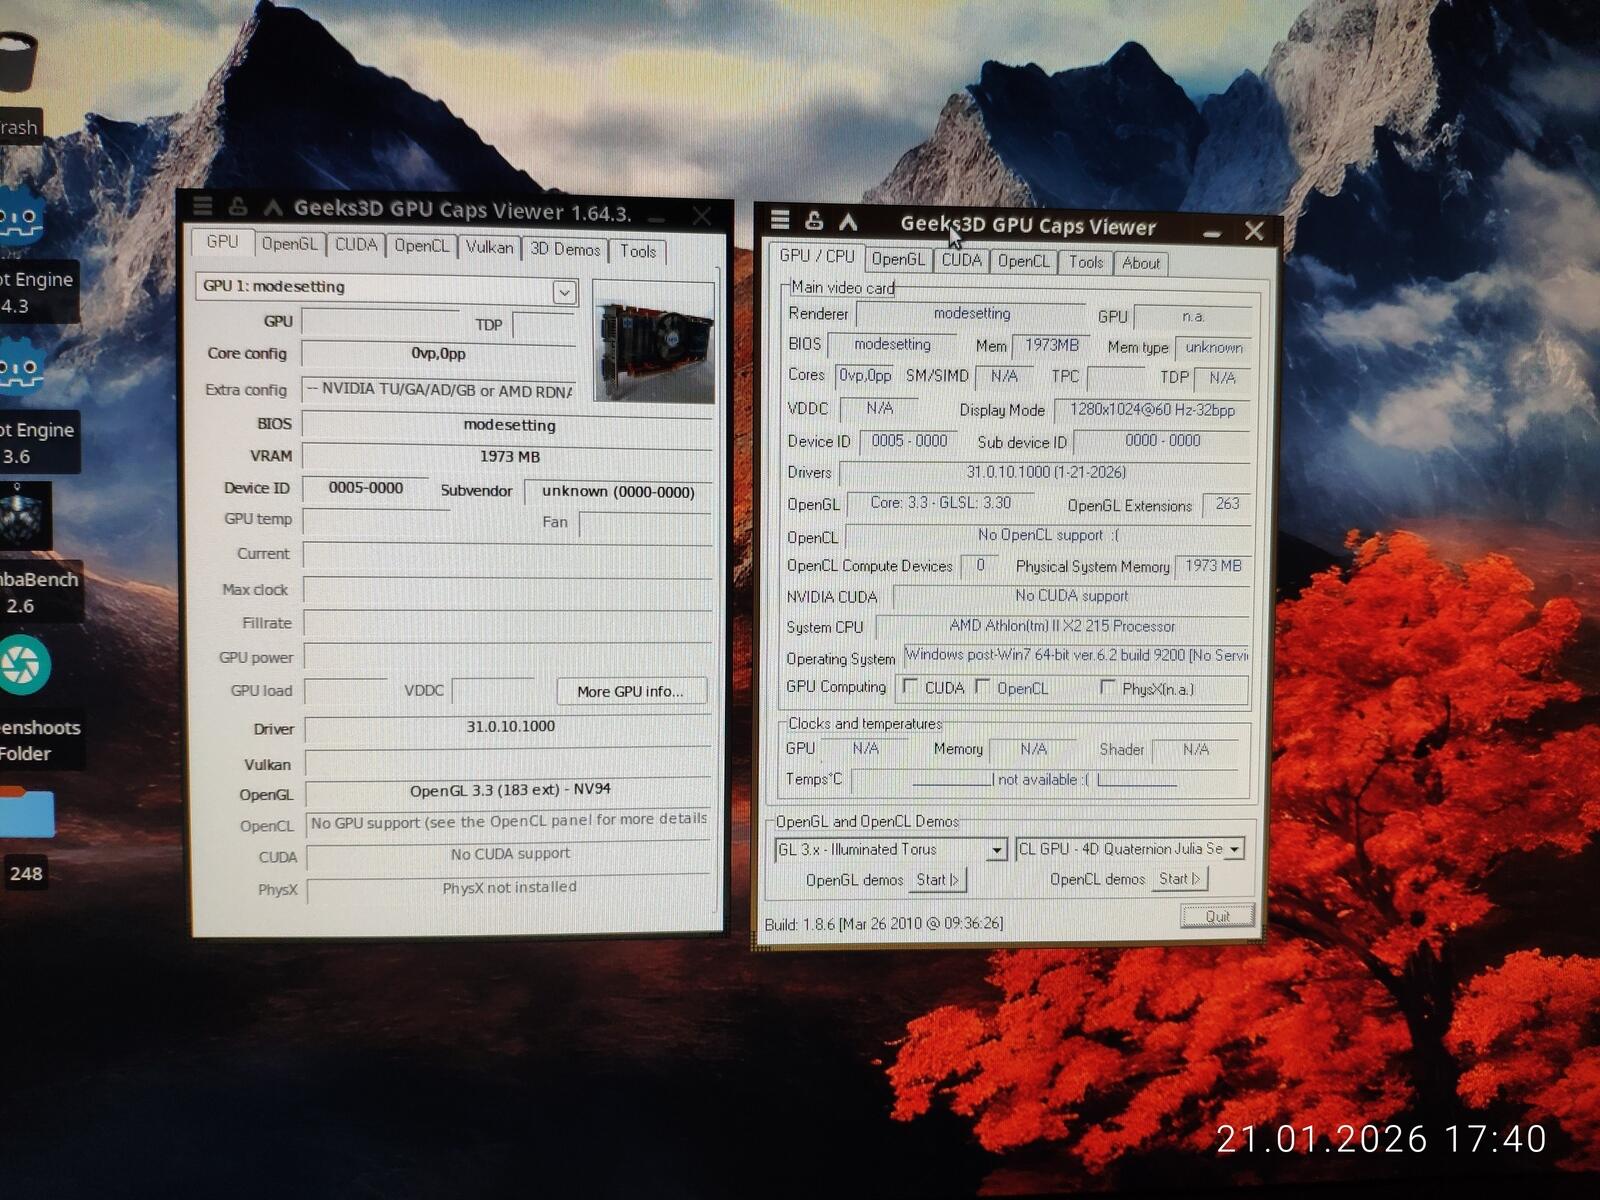Image resolution: width=1600 pixels, height=1200 pixels.
Task: Click the Sub device ID value '0000 - 0000'
Action: click(1162, 440)
